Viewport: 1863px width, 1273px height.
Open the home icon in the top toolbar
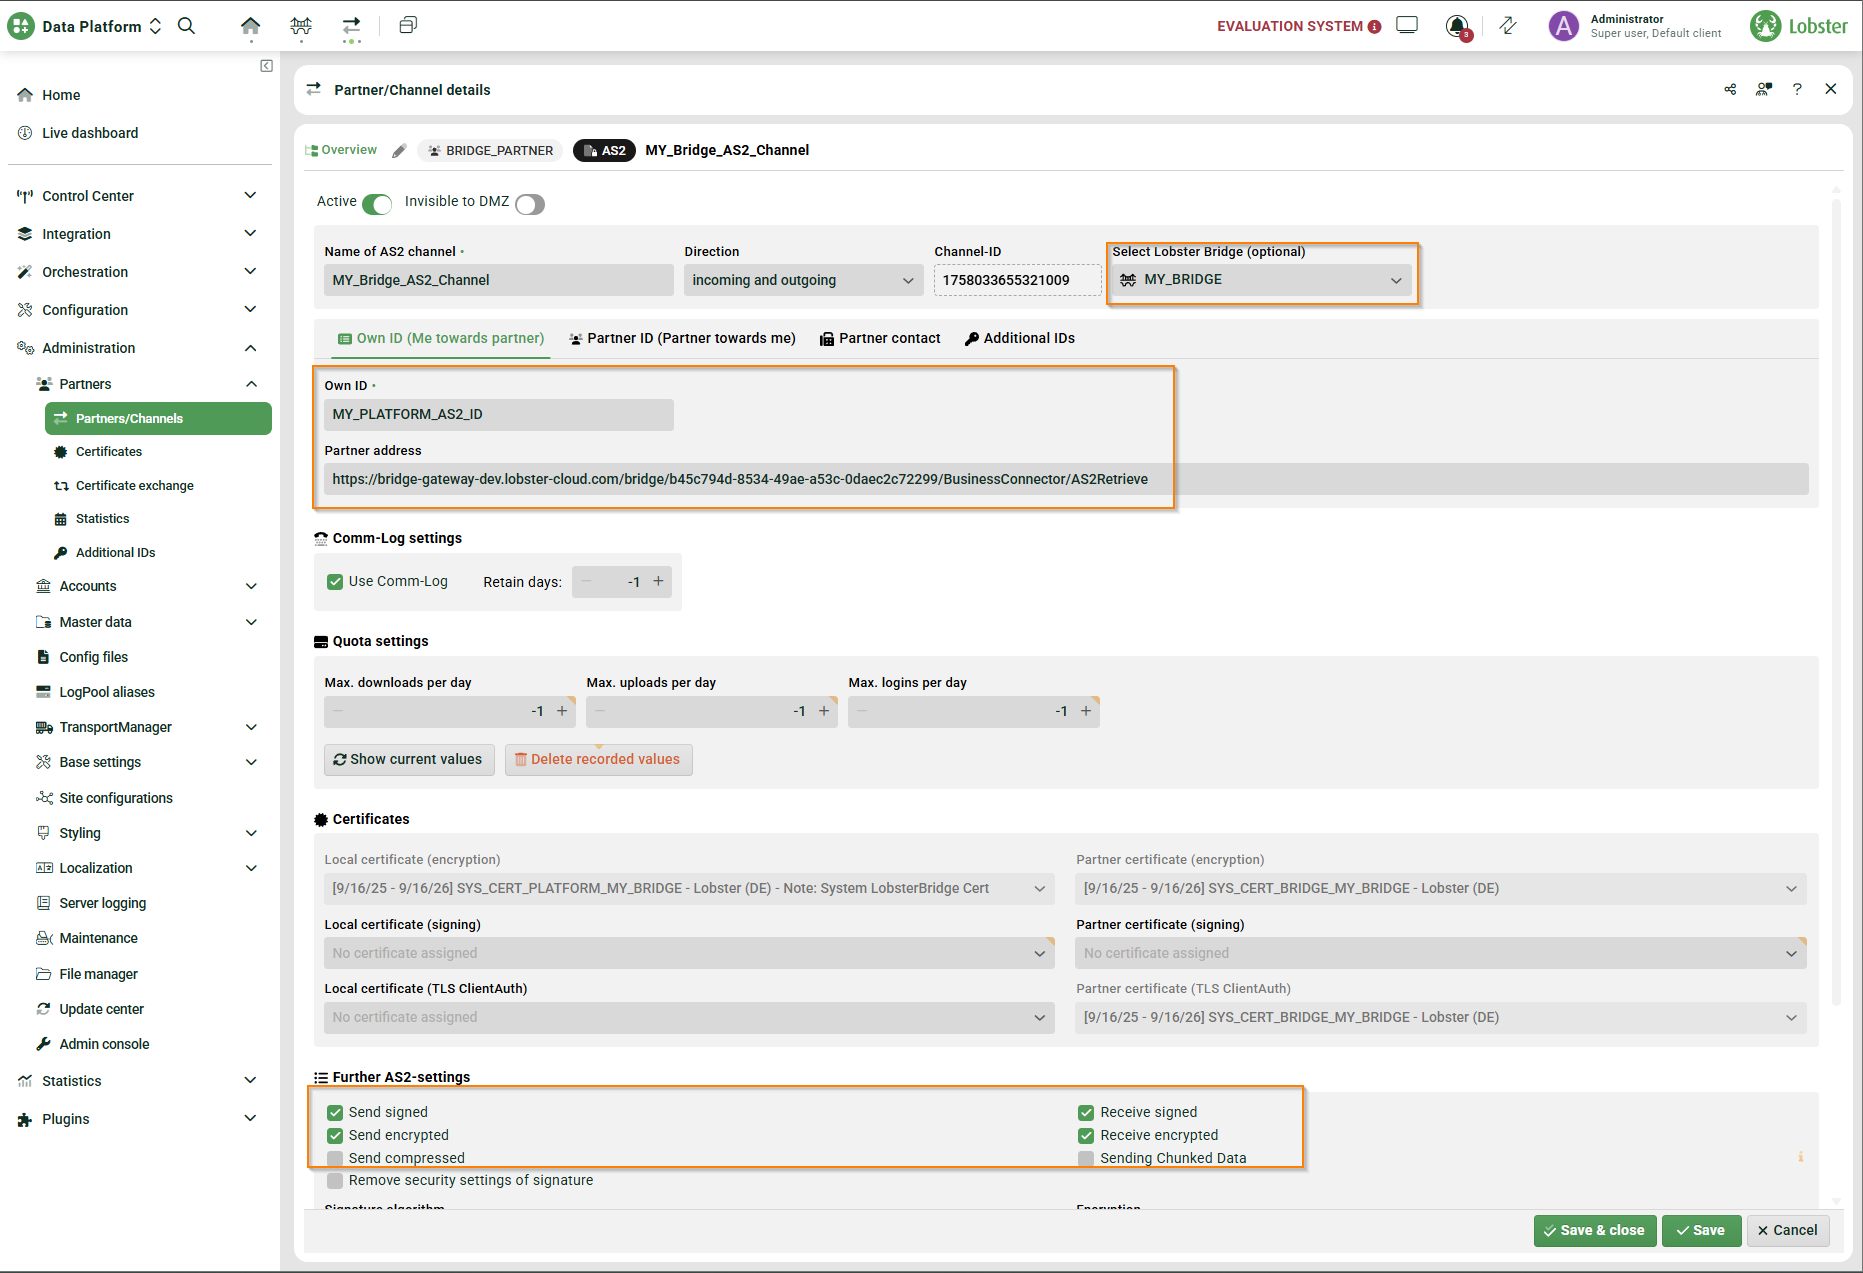250,26
